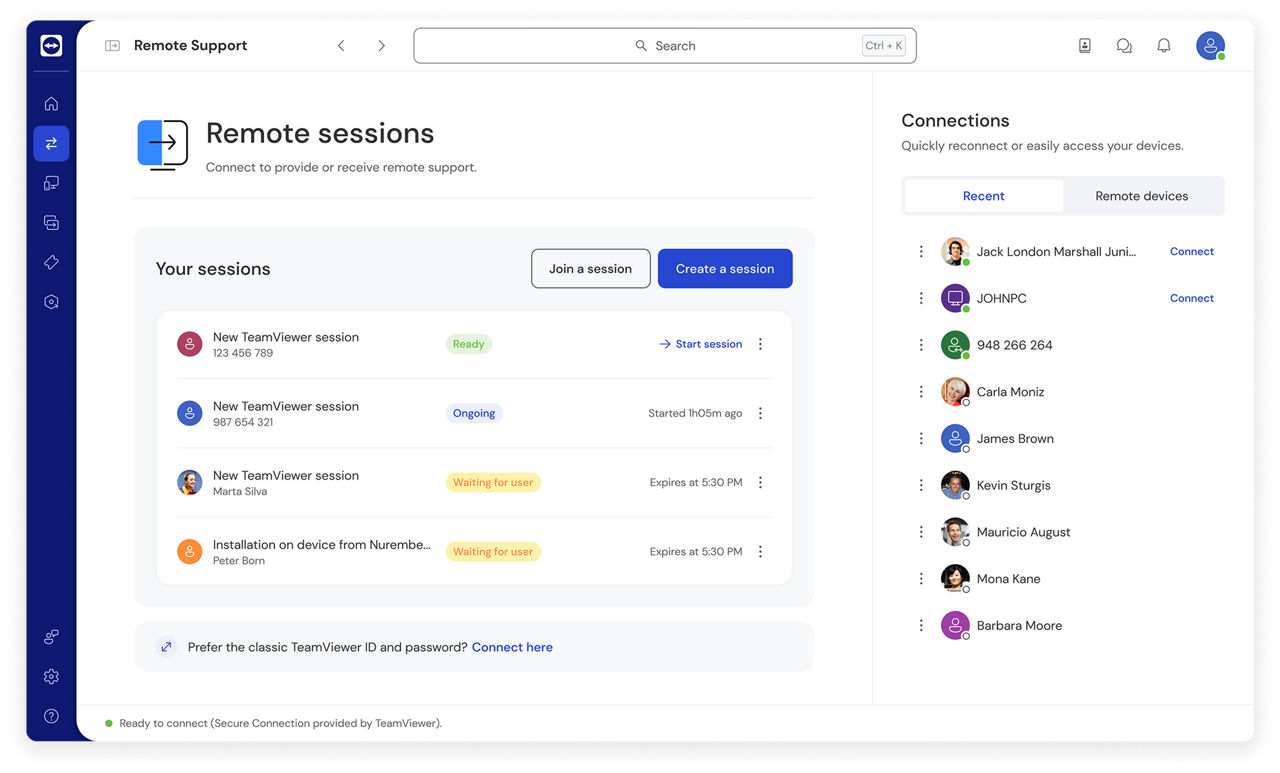This screenshot has height=773, width=1280.
Task: Open options menu for JOHNPC
Action: coord(921,298)
